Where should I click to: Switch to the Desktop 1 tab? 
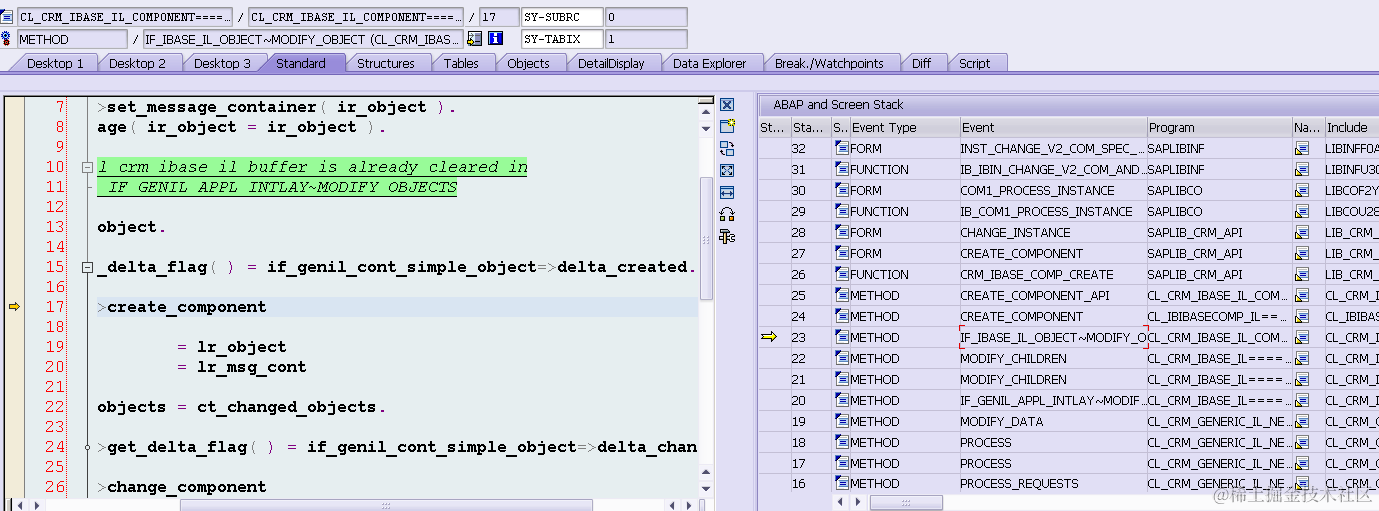56,63
